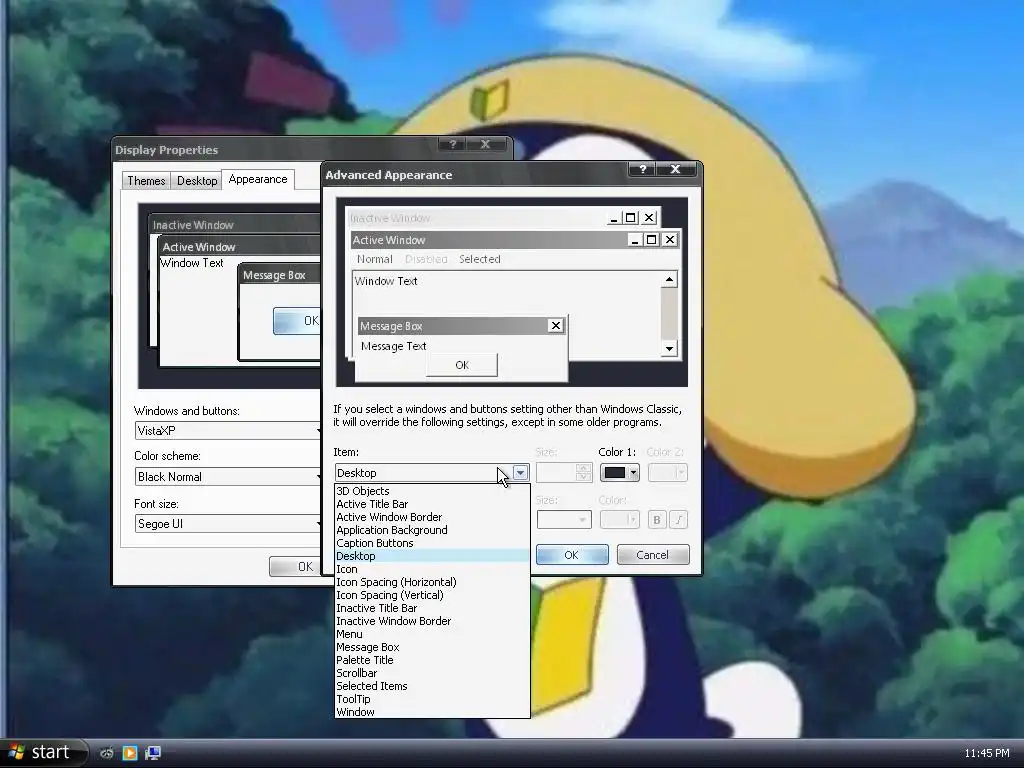Switch to Desktop tab in Display Properties
The height and width of the screenshot is (768, 1024).
[197, 181]
